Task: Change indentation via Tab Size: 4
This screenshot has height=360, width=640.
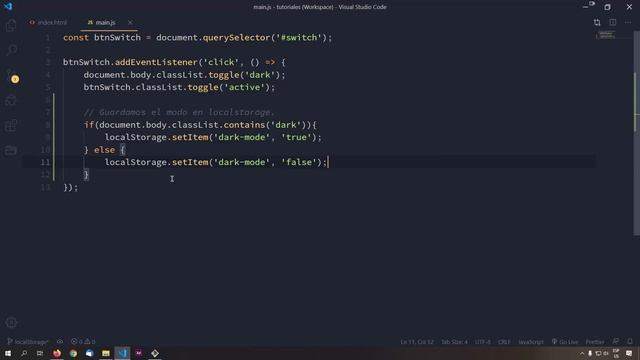Action: click(454, 342)
